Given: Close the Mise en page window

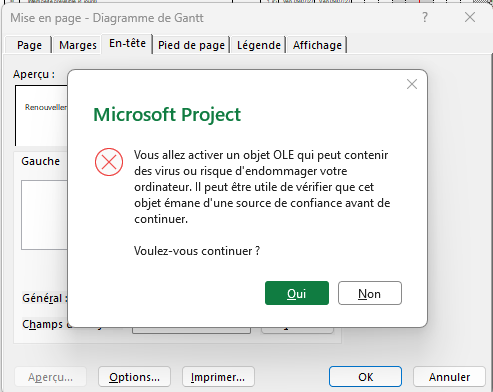Looking at the screenshot, I should pyautogui.click(x=470, y=17).
